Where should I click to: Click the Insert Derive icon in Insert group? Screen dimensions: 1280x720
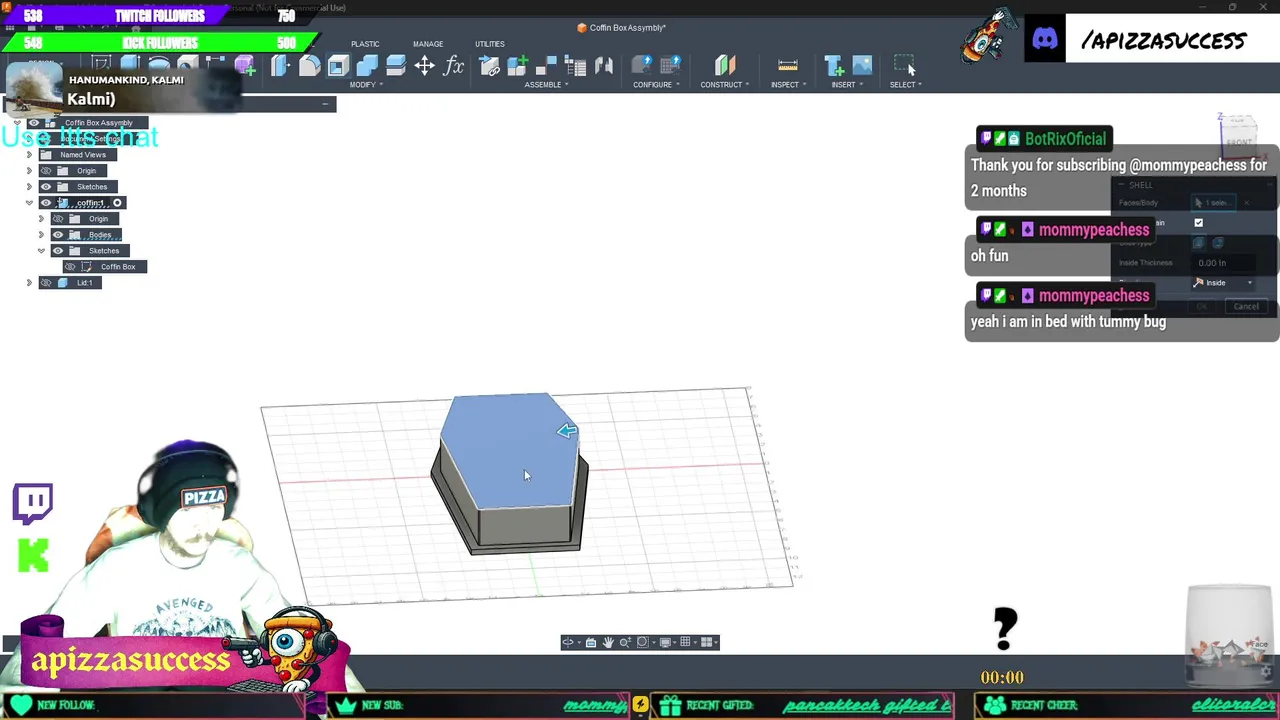point(833,66)
